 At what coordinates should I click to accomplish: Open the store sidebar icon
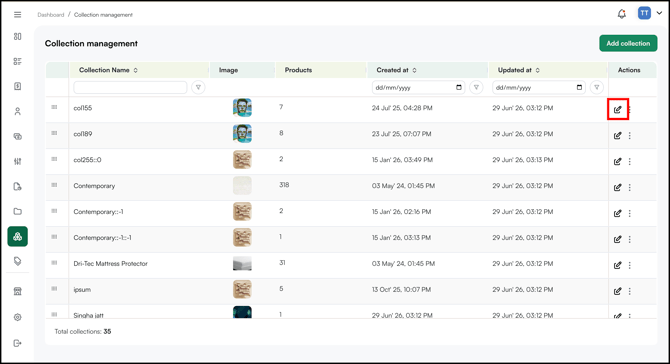pos(18,291)
